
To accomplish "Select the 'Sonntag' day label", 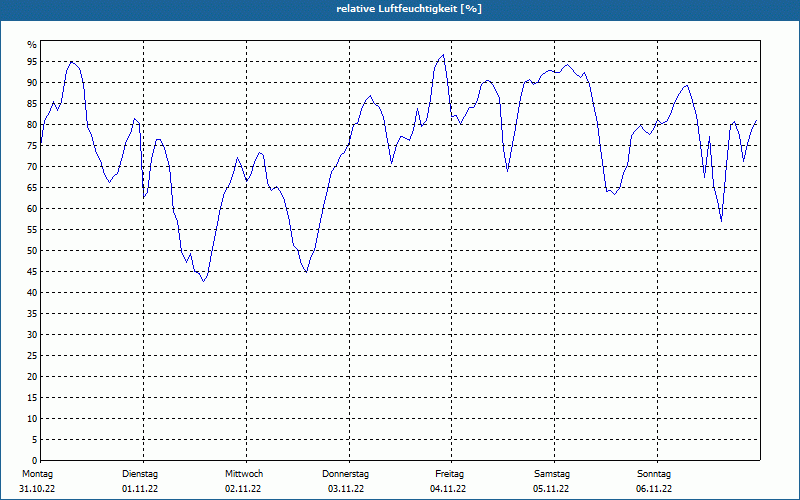I will pos(654,474).
